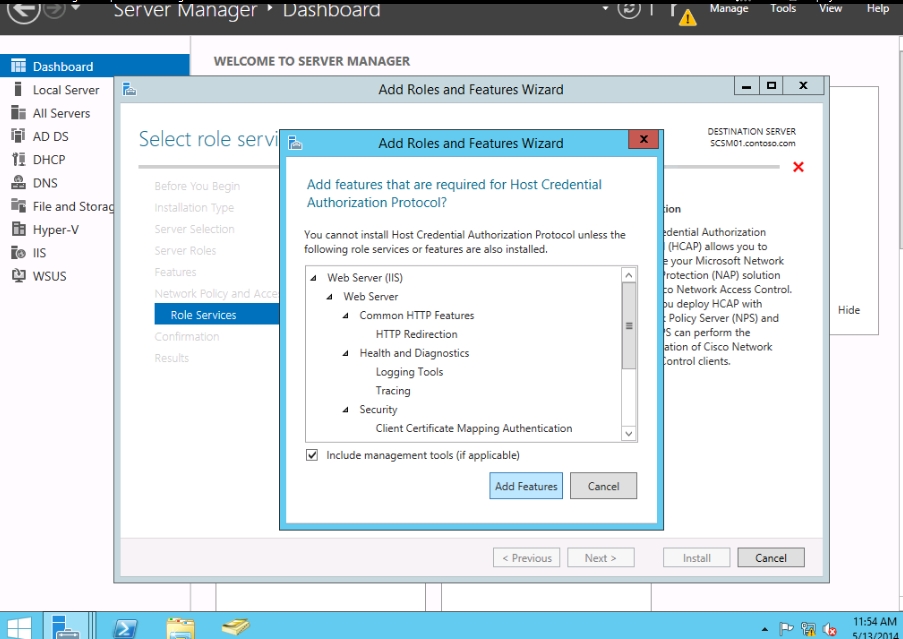Toggle Include management tools checkbox
This screenshot has height=639, width=903.
pyautogui.click(x=312, y=455)
